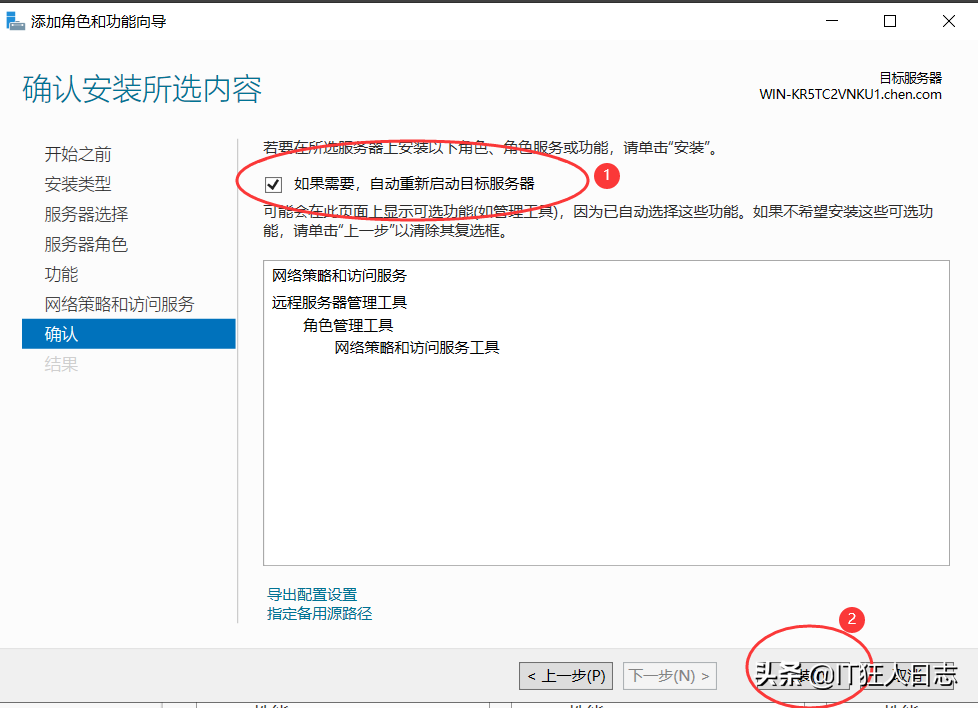Go to the 安装类型 step

78,184
